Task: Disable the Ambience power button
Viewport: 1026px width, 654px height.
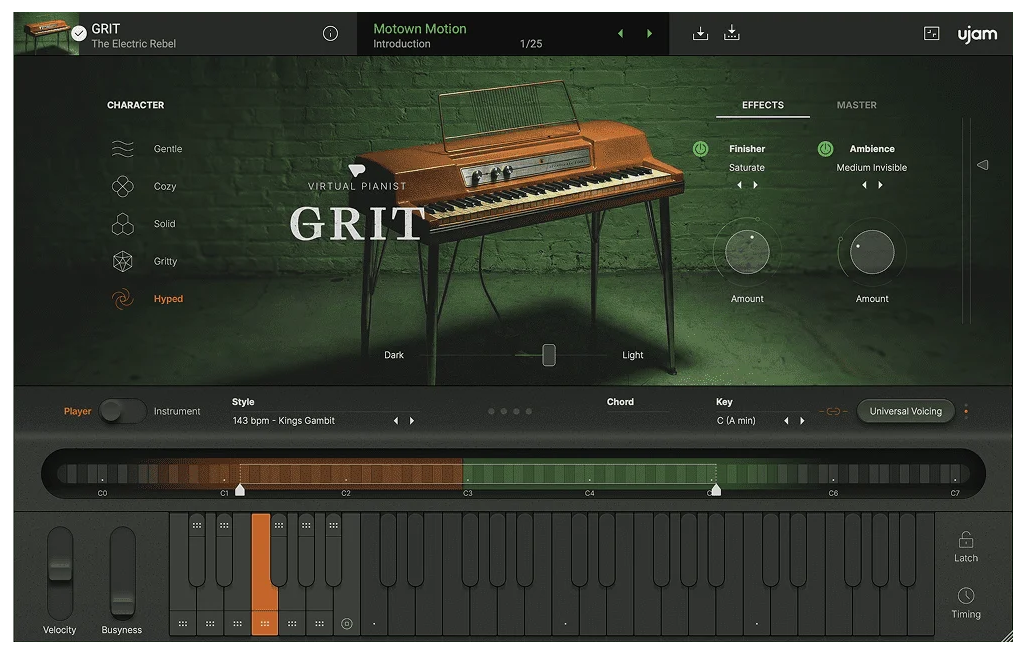Action: click(825, 149)
